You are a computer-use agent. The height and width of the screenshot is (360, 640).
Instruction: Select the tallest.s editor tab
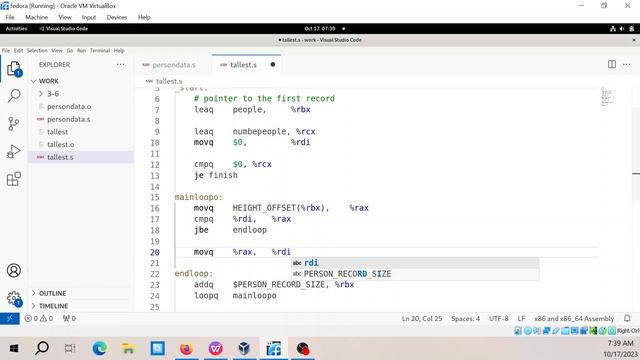247,64
